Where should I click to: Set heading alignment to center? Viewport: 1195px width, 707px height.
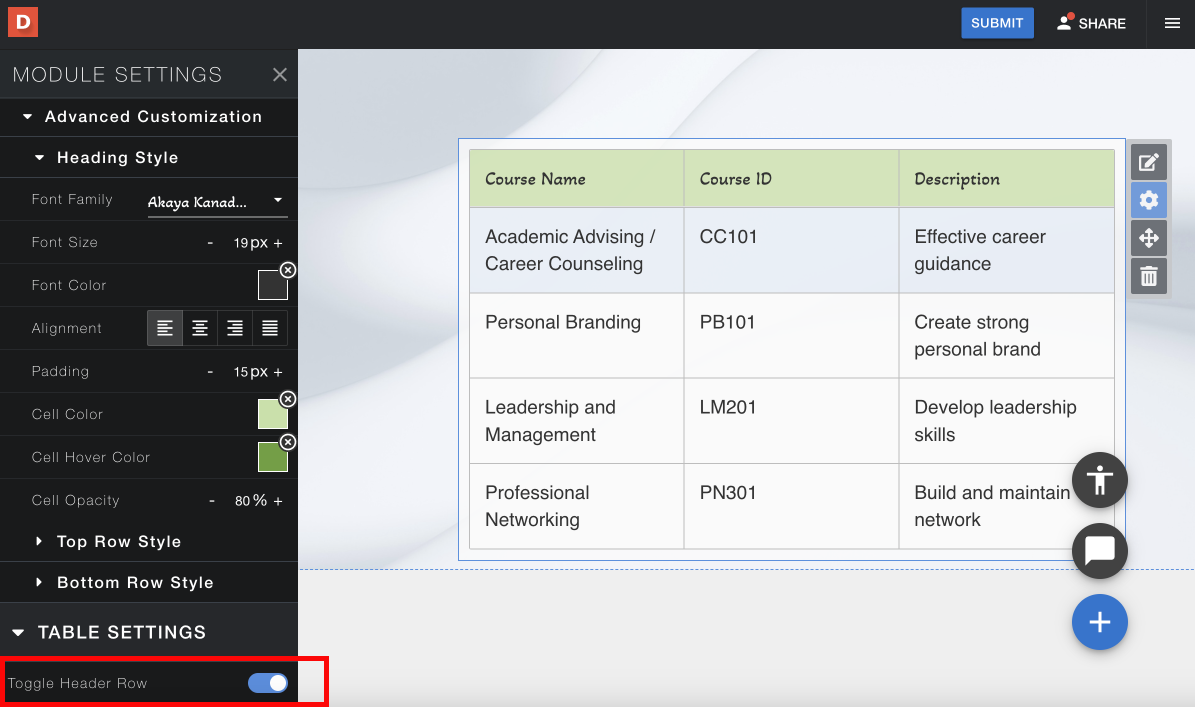200,328
